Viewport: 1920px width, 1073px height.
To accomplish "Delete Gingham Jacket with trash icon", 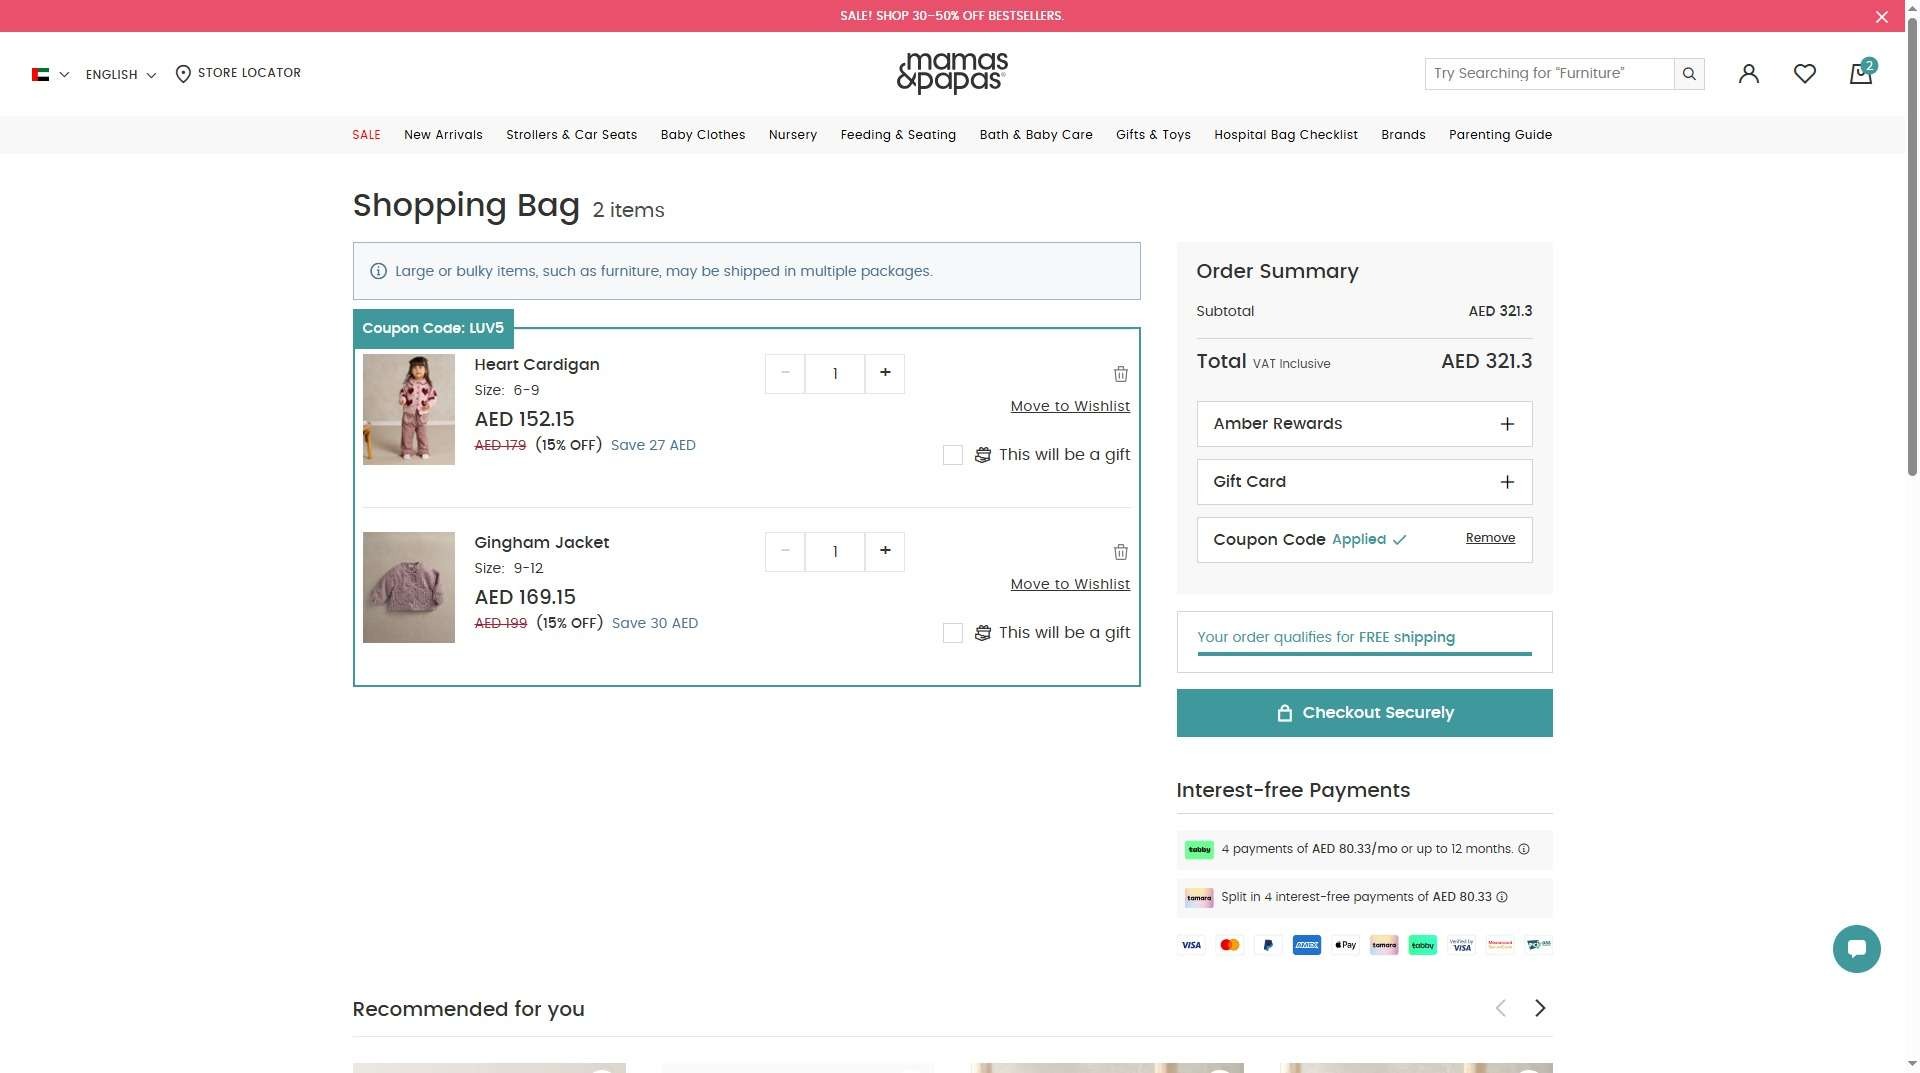I will click(1120, 552).
